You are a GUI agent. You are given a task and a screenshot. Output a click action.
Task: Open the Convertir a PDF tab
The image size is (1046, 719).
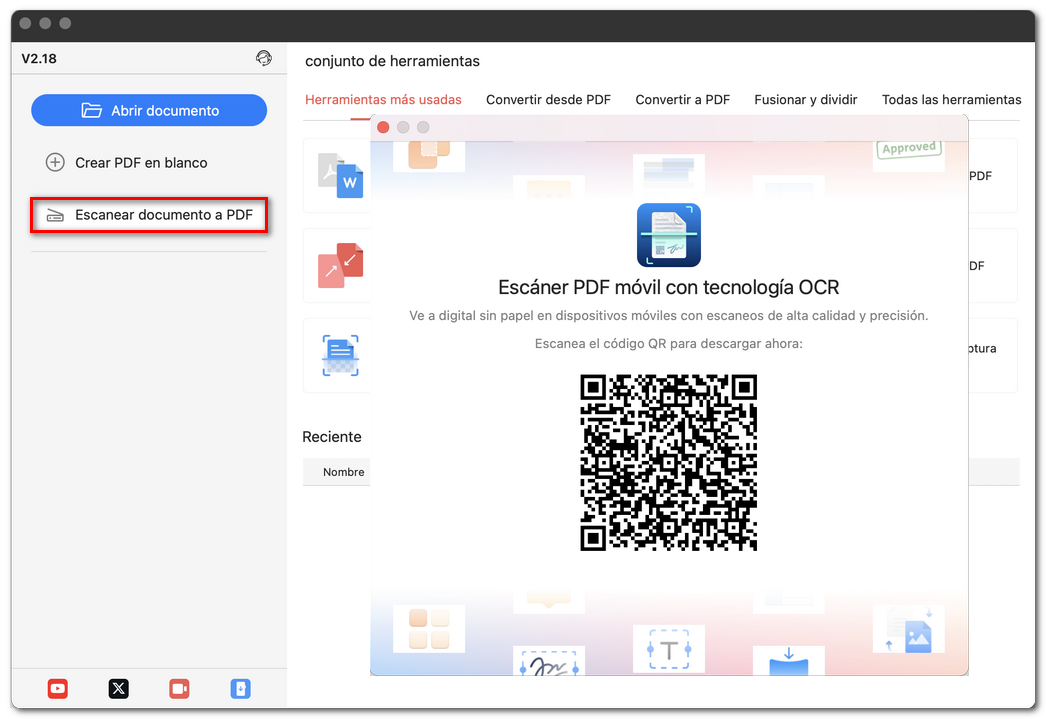tap(682, 100)
